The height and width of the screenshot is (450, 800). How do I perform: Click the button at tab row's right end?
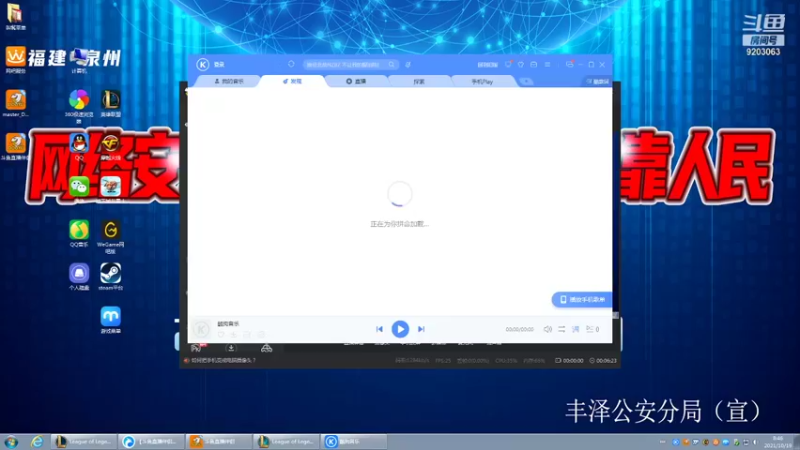point(597,82)
